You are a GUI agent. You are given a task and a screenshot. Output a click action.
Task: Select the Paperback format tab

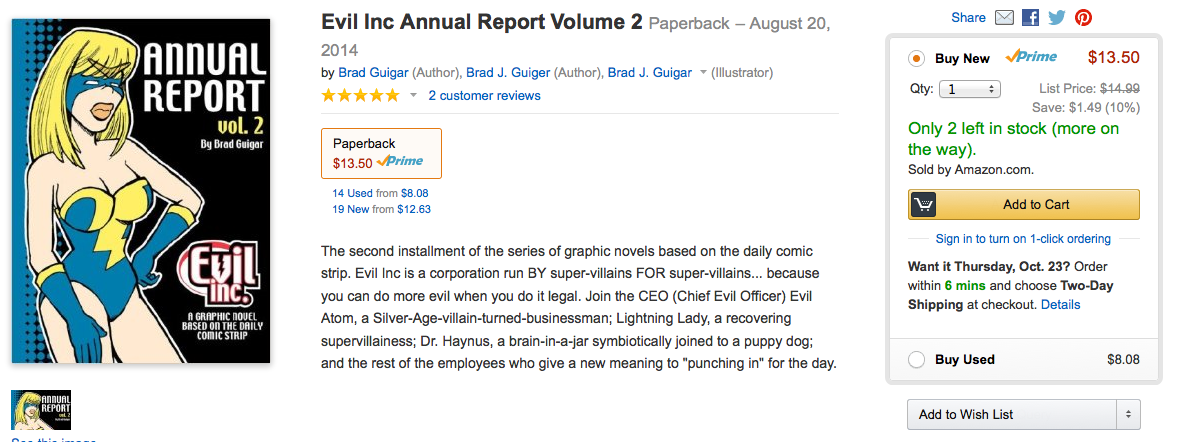coord(381,153)
